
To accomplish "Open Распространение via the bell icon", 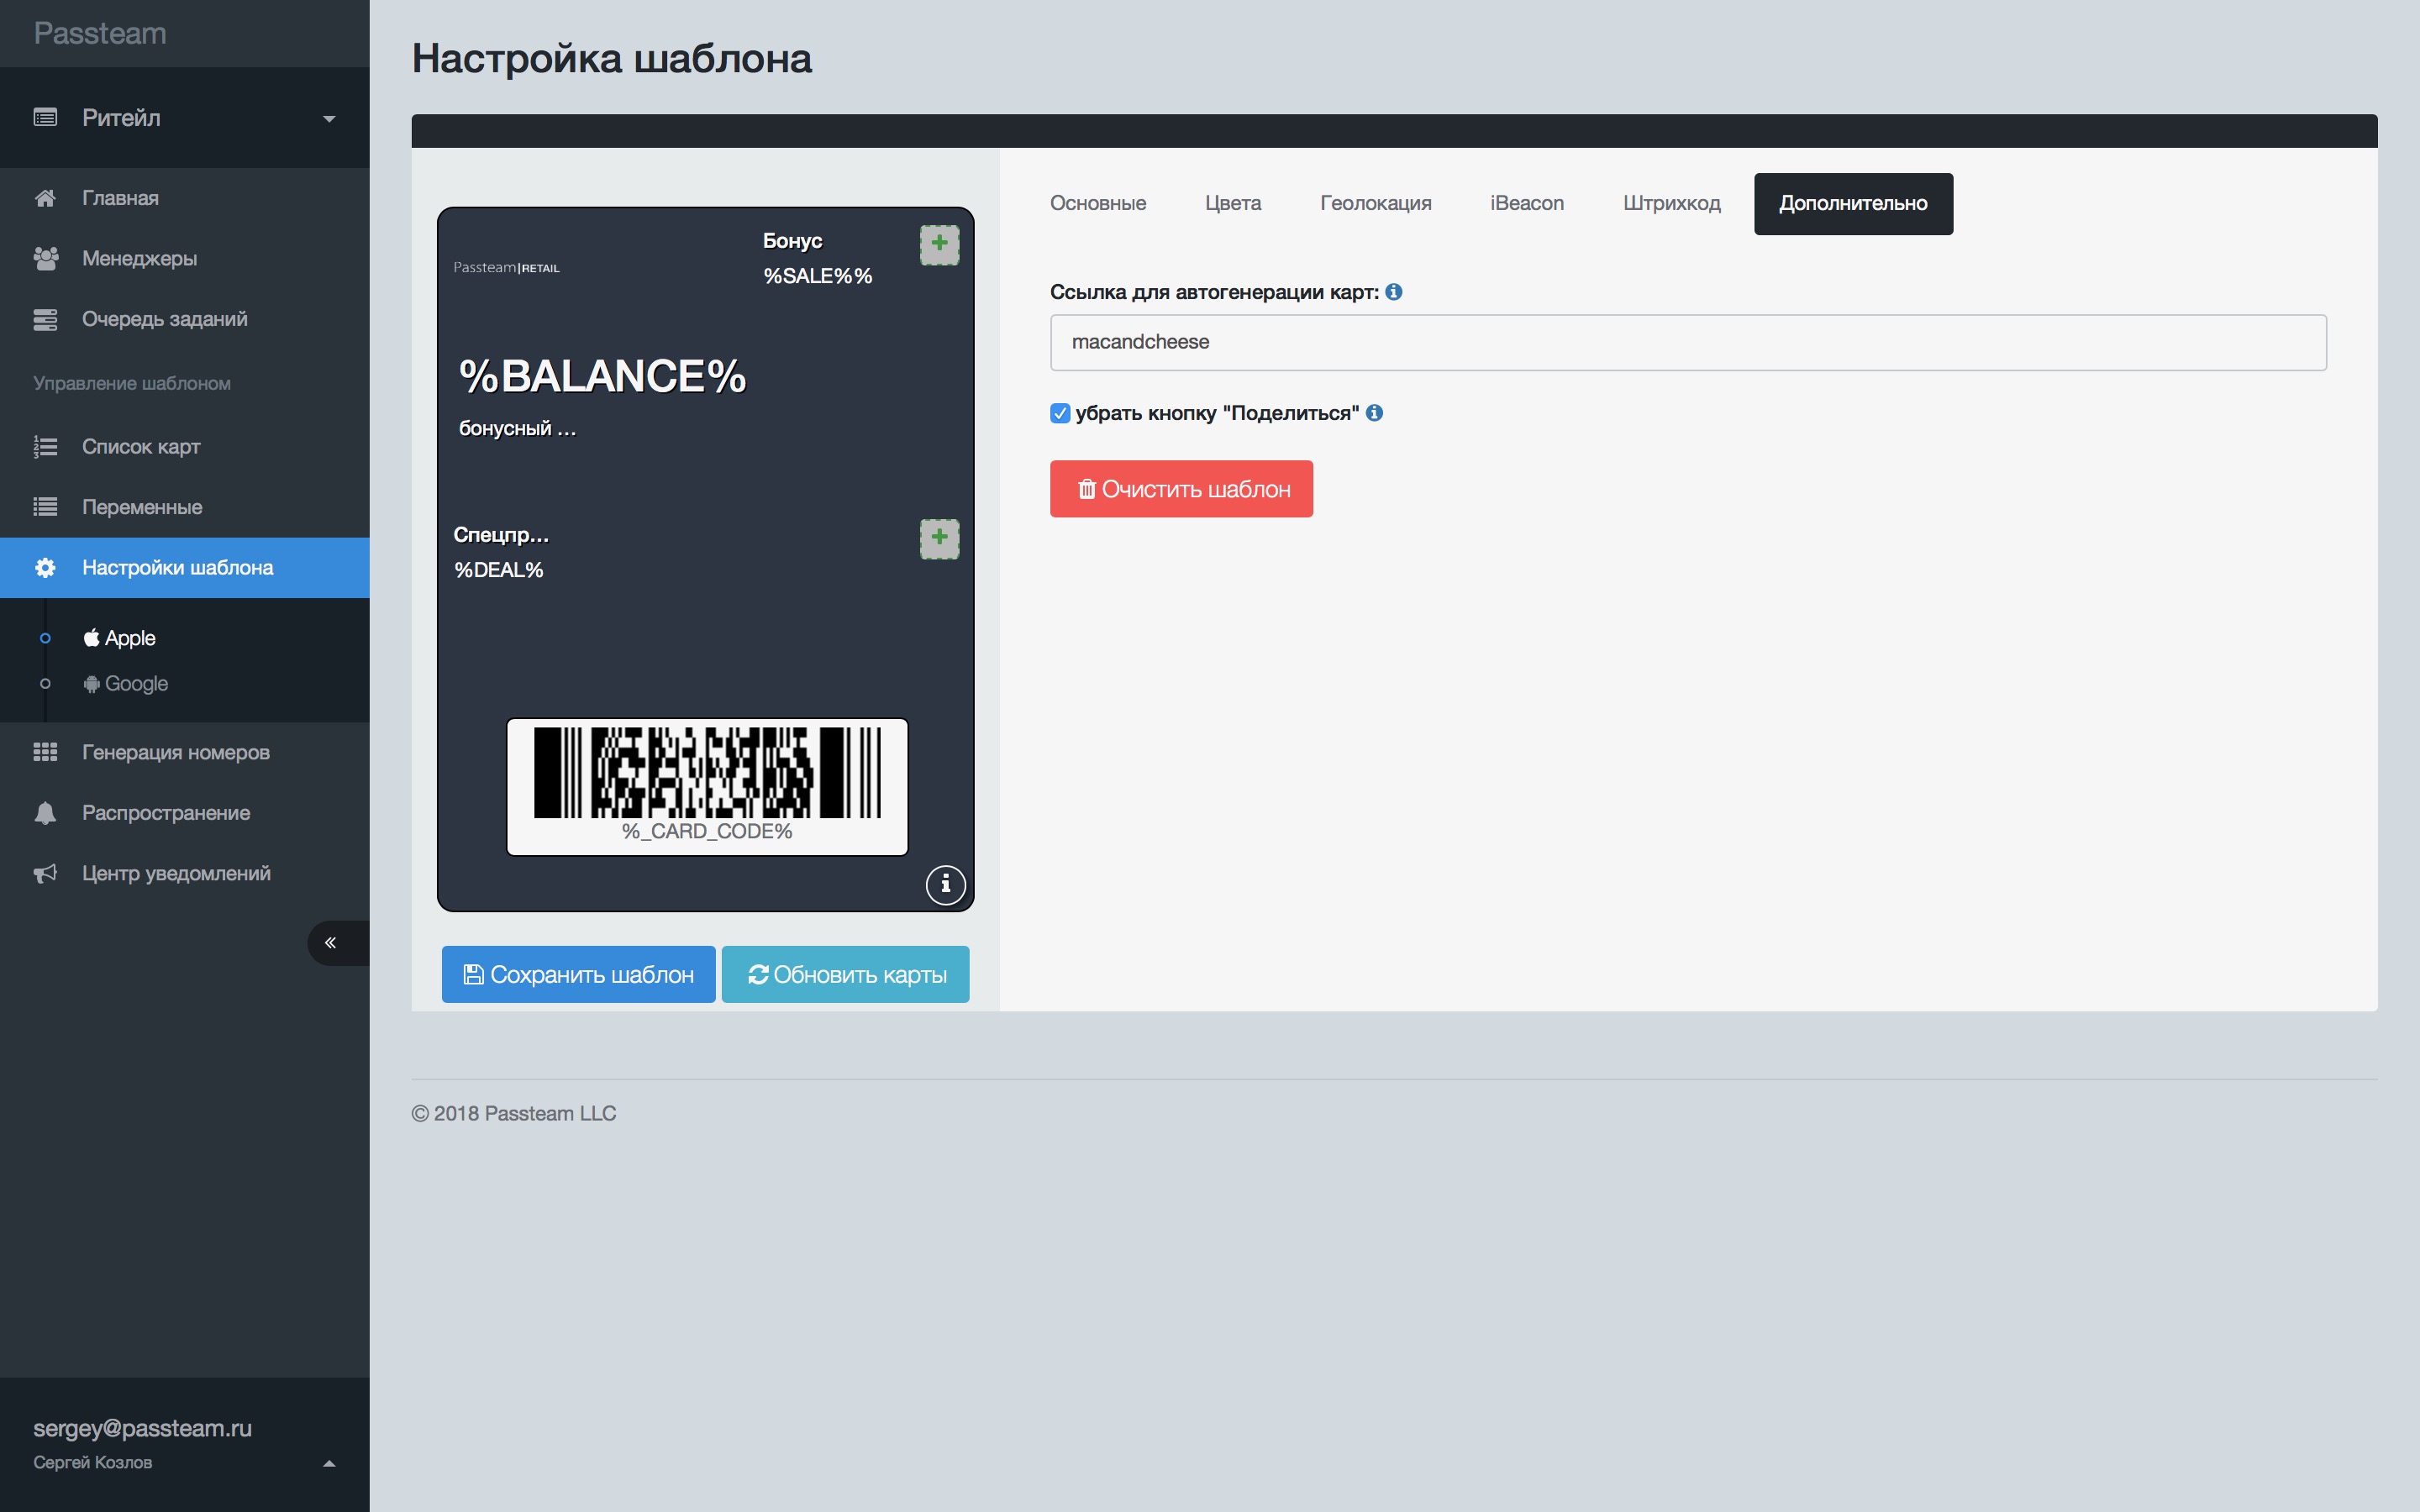I will pos(45,813).
